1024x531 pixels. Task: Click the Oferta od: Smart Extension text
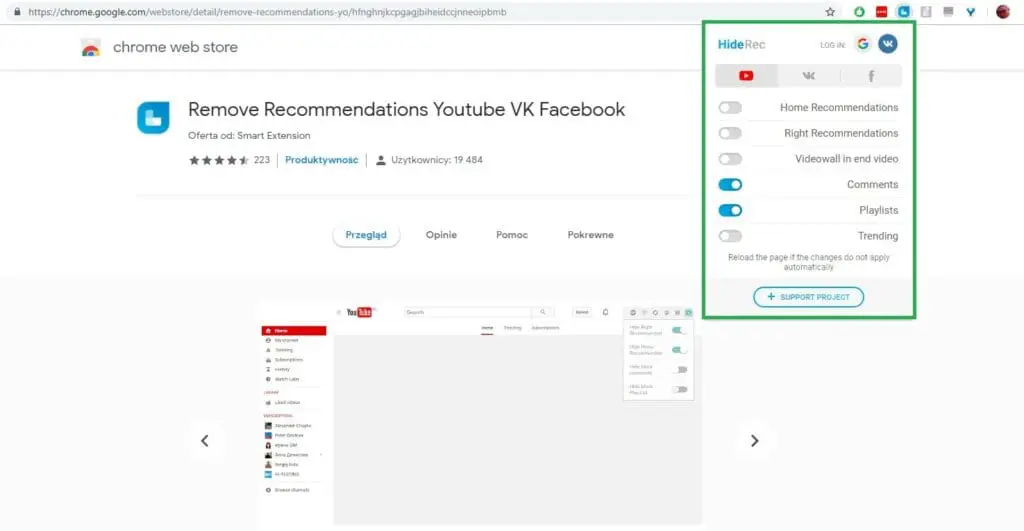(249, 136)
